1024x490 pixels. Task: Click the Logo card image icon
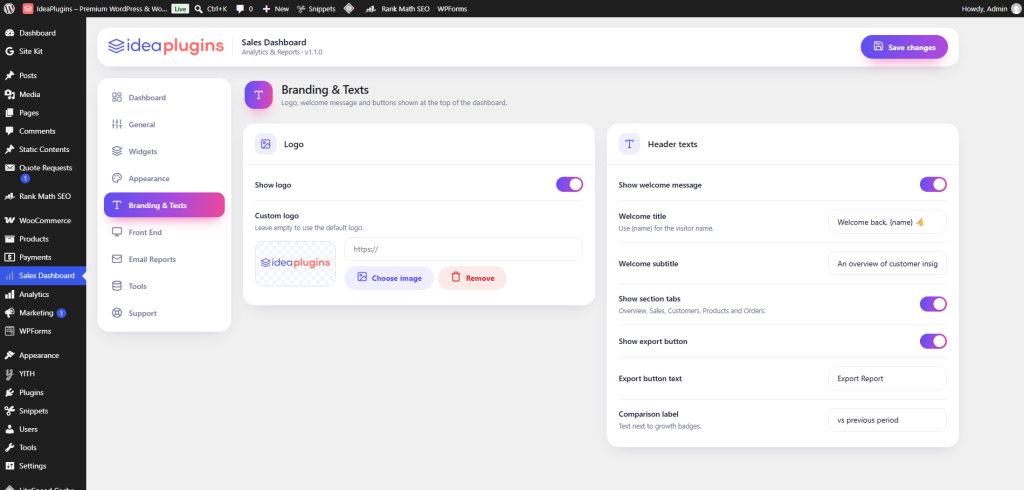pos(265,144)
